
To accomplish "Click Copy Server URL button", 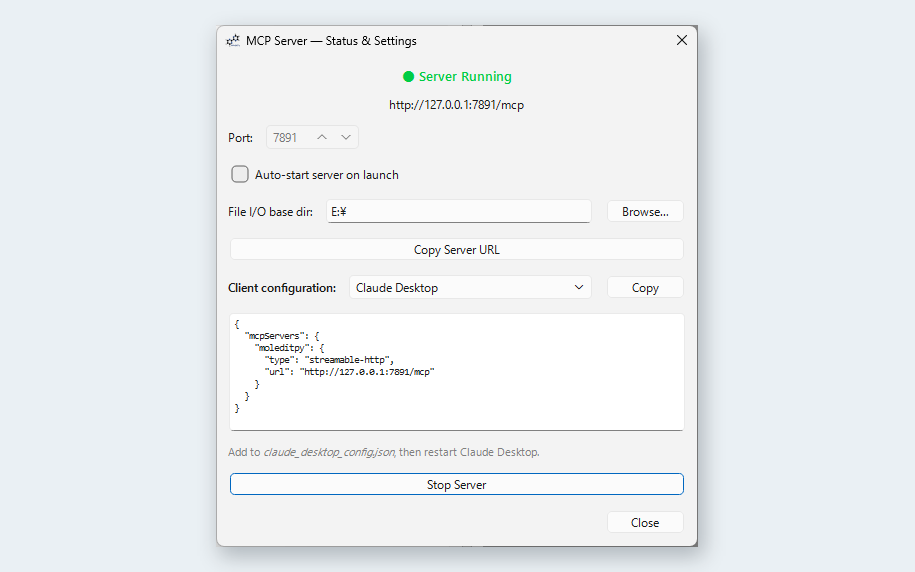I will (x=456, y=249).
